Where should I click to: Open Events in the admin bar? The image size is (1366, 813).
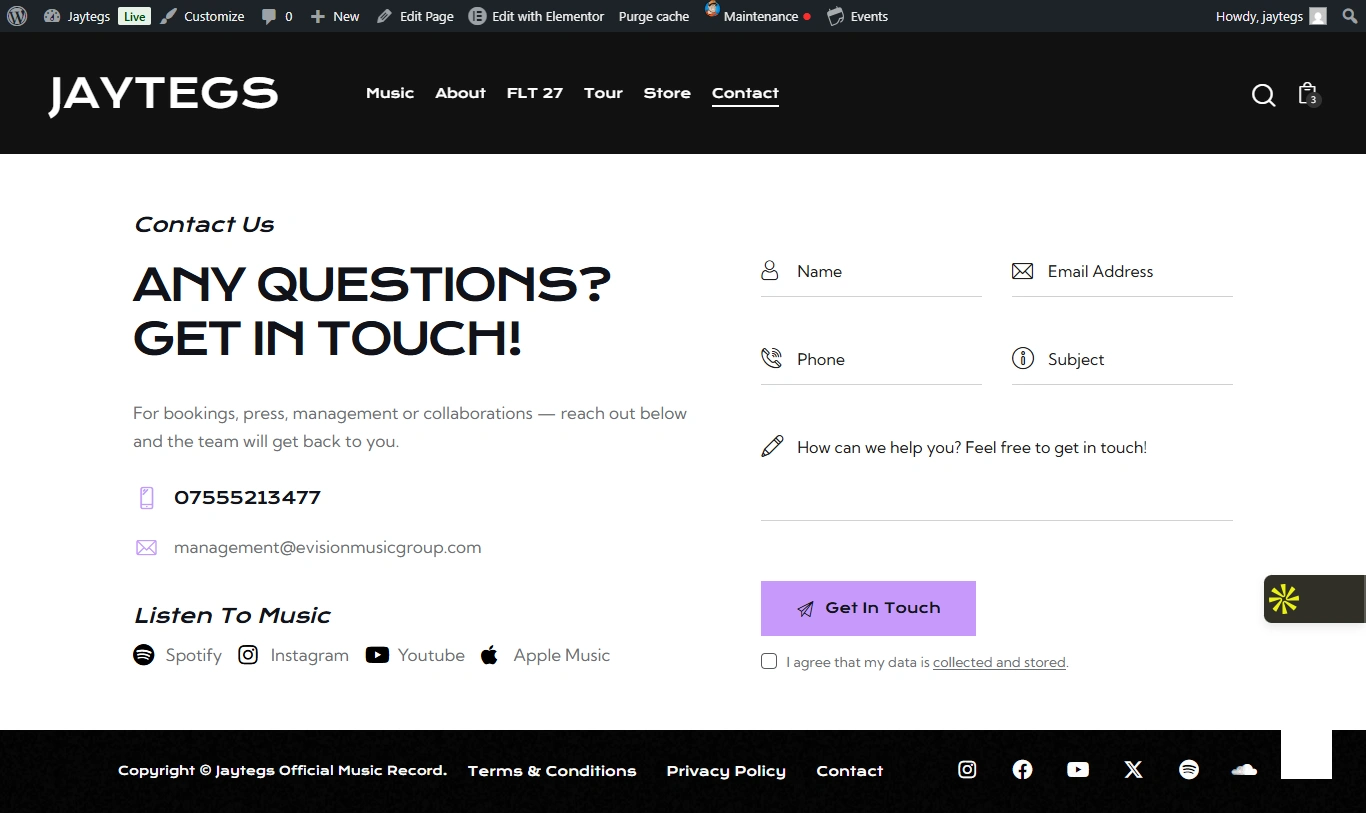coord(858,16)
